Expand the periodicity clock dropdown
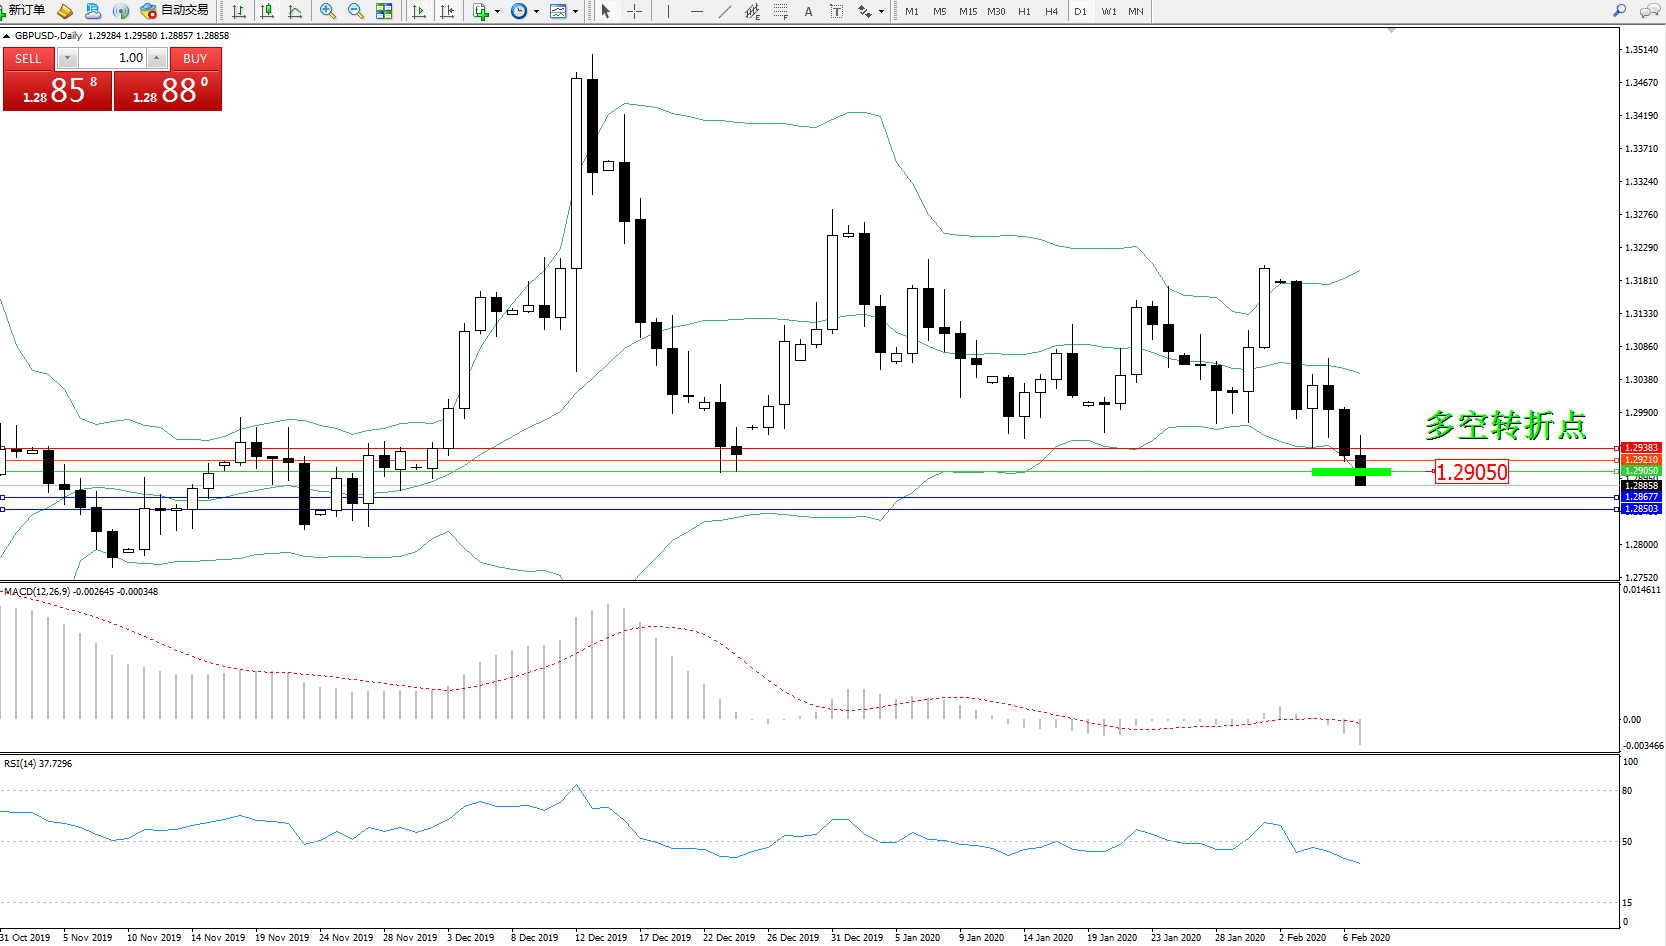1666x946 pixels. pos(536,12)
